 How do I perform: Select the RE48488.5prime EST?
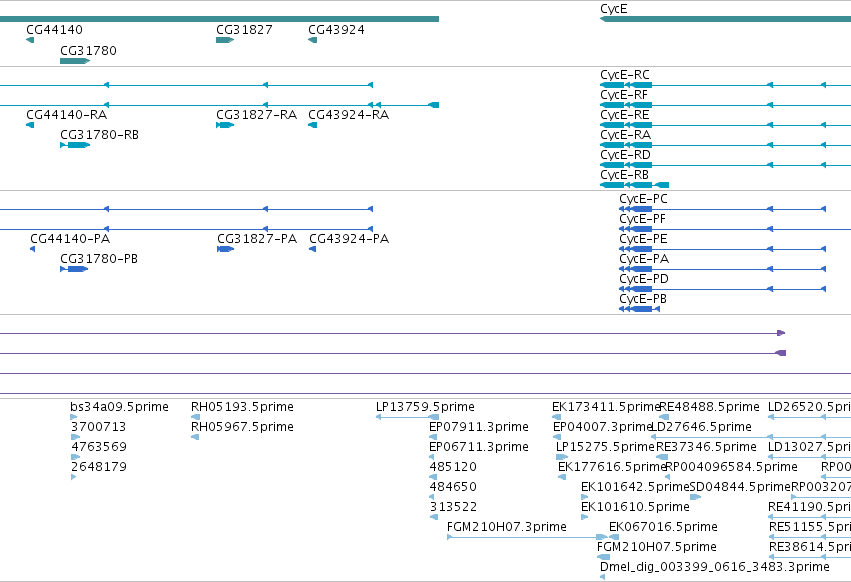(664, 417)
